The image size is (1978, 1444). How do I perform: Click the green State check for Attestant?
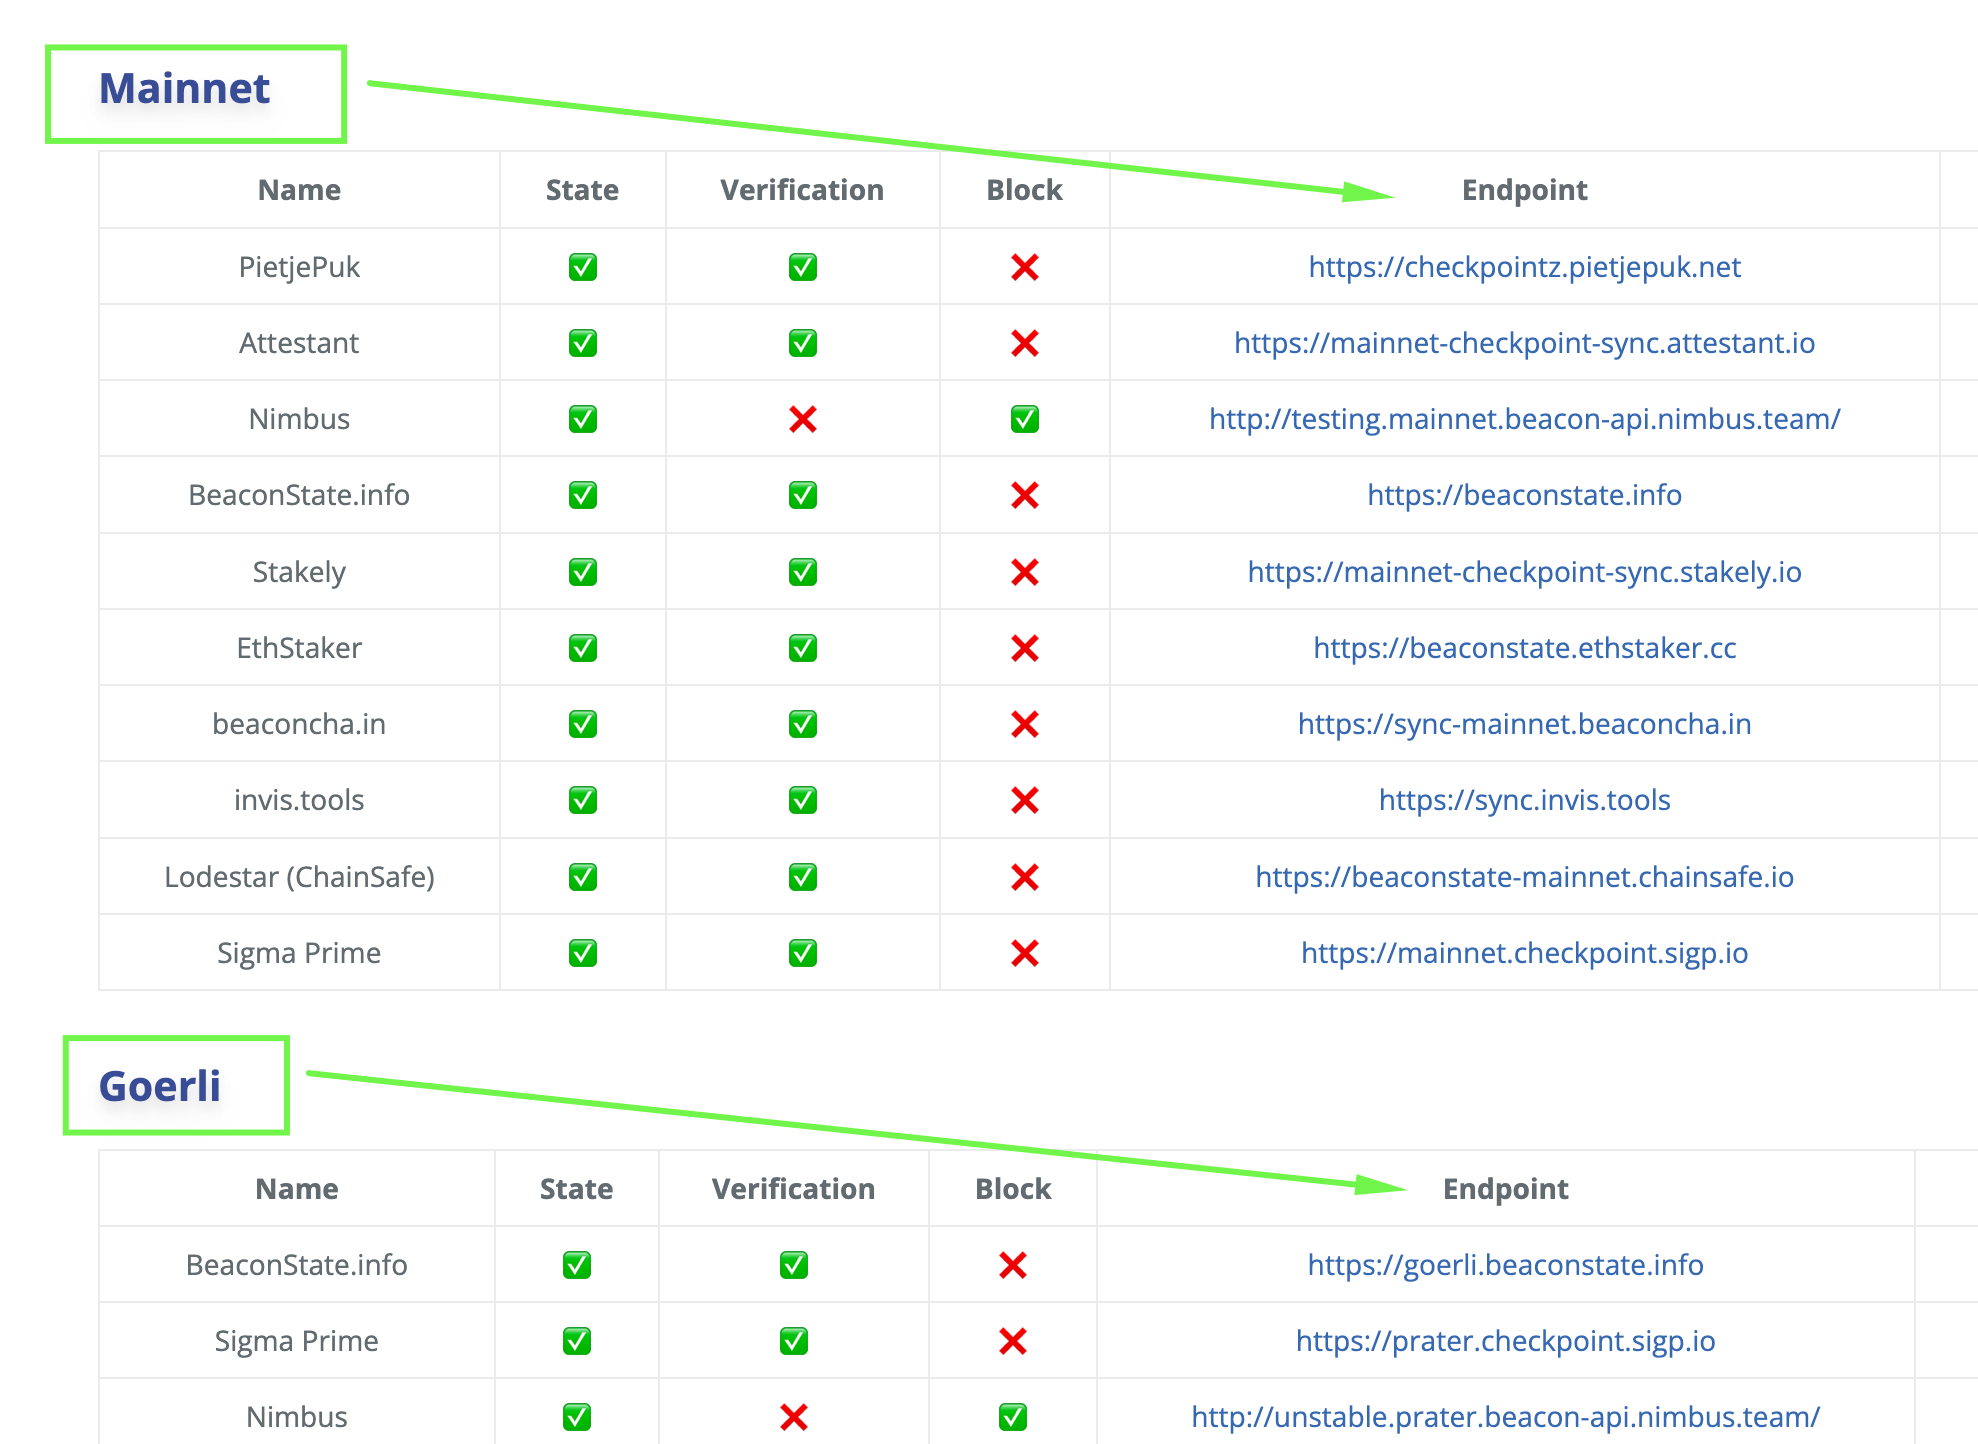pos(583,343)
